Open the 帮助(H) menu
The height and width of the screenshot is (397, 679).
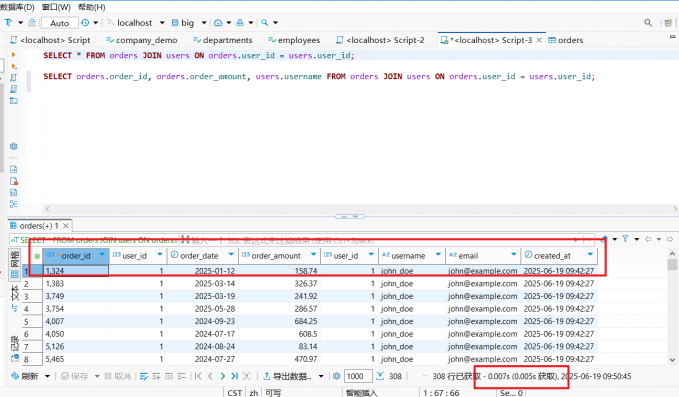coord(91,7)
